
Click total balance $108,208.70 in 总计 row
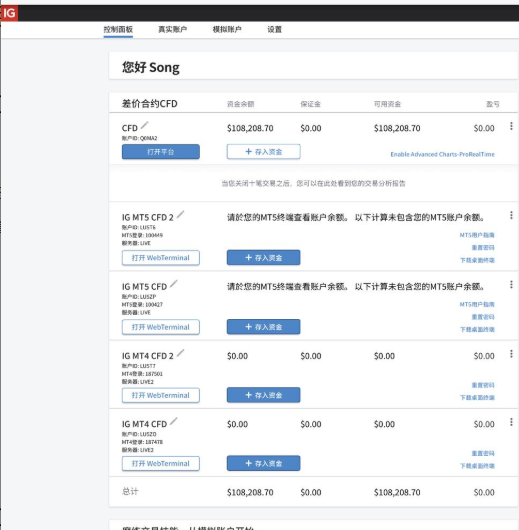(250, 492)
